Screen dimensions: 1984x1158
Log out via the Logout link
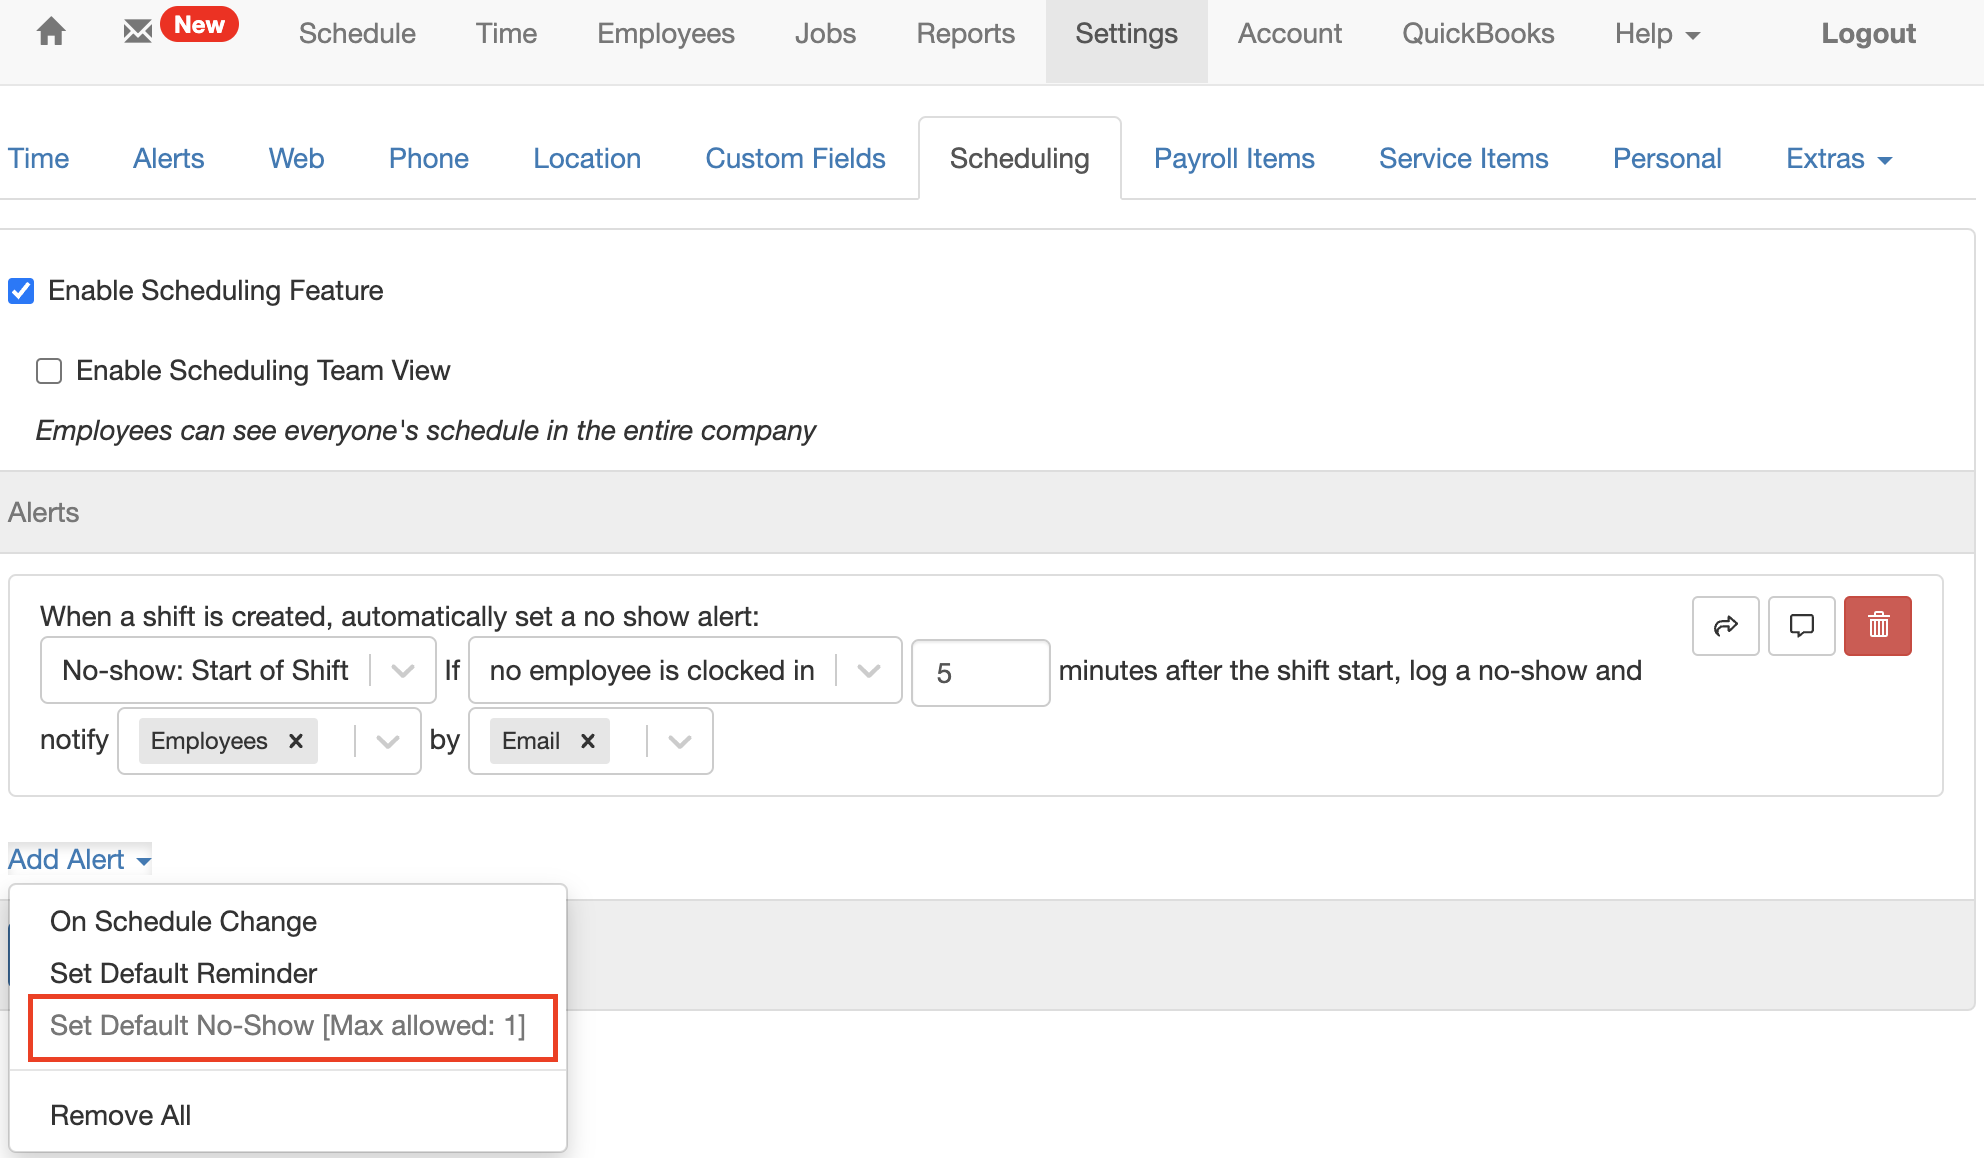[x=1868, y=34]
